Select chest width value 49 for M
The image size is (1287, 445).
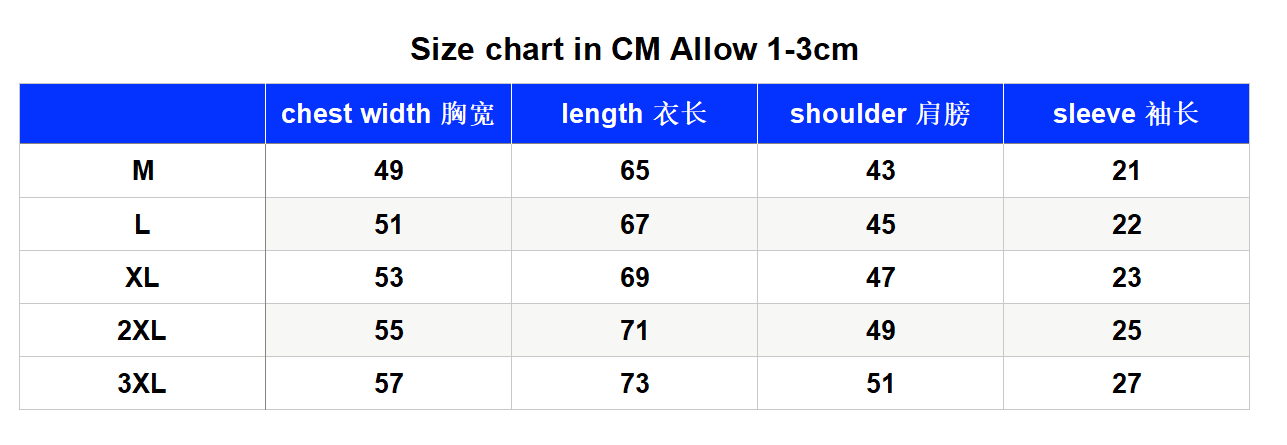click(x=388, y=171)
